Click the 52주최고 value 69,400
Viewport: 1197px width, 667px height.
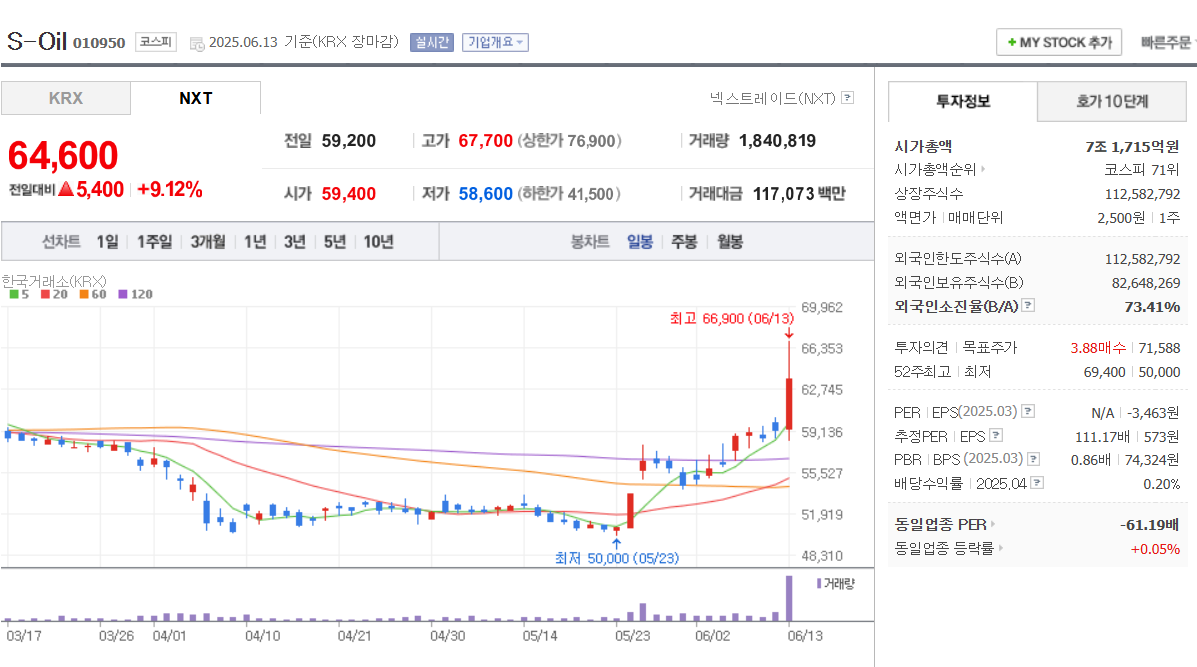(1104, 372)
